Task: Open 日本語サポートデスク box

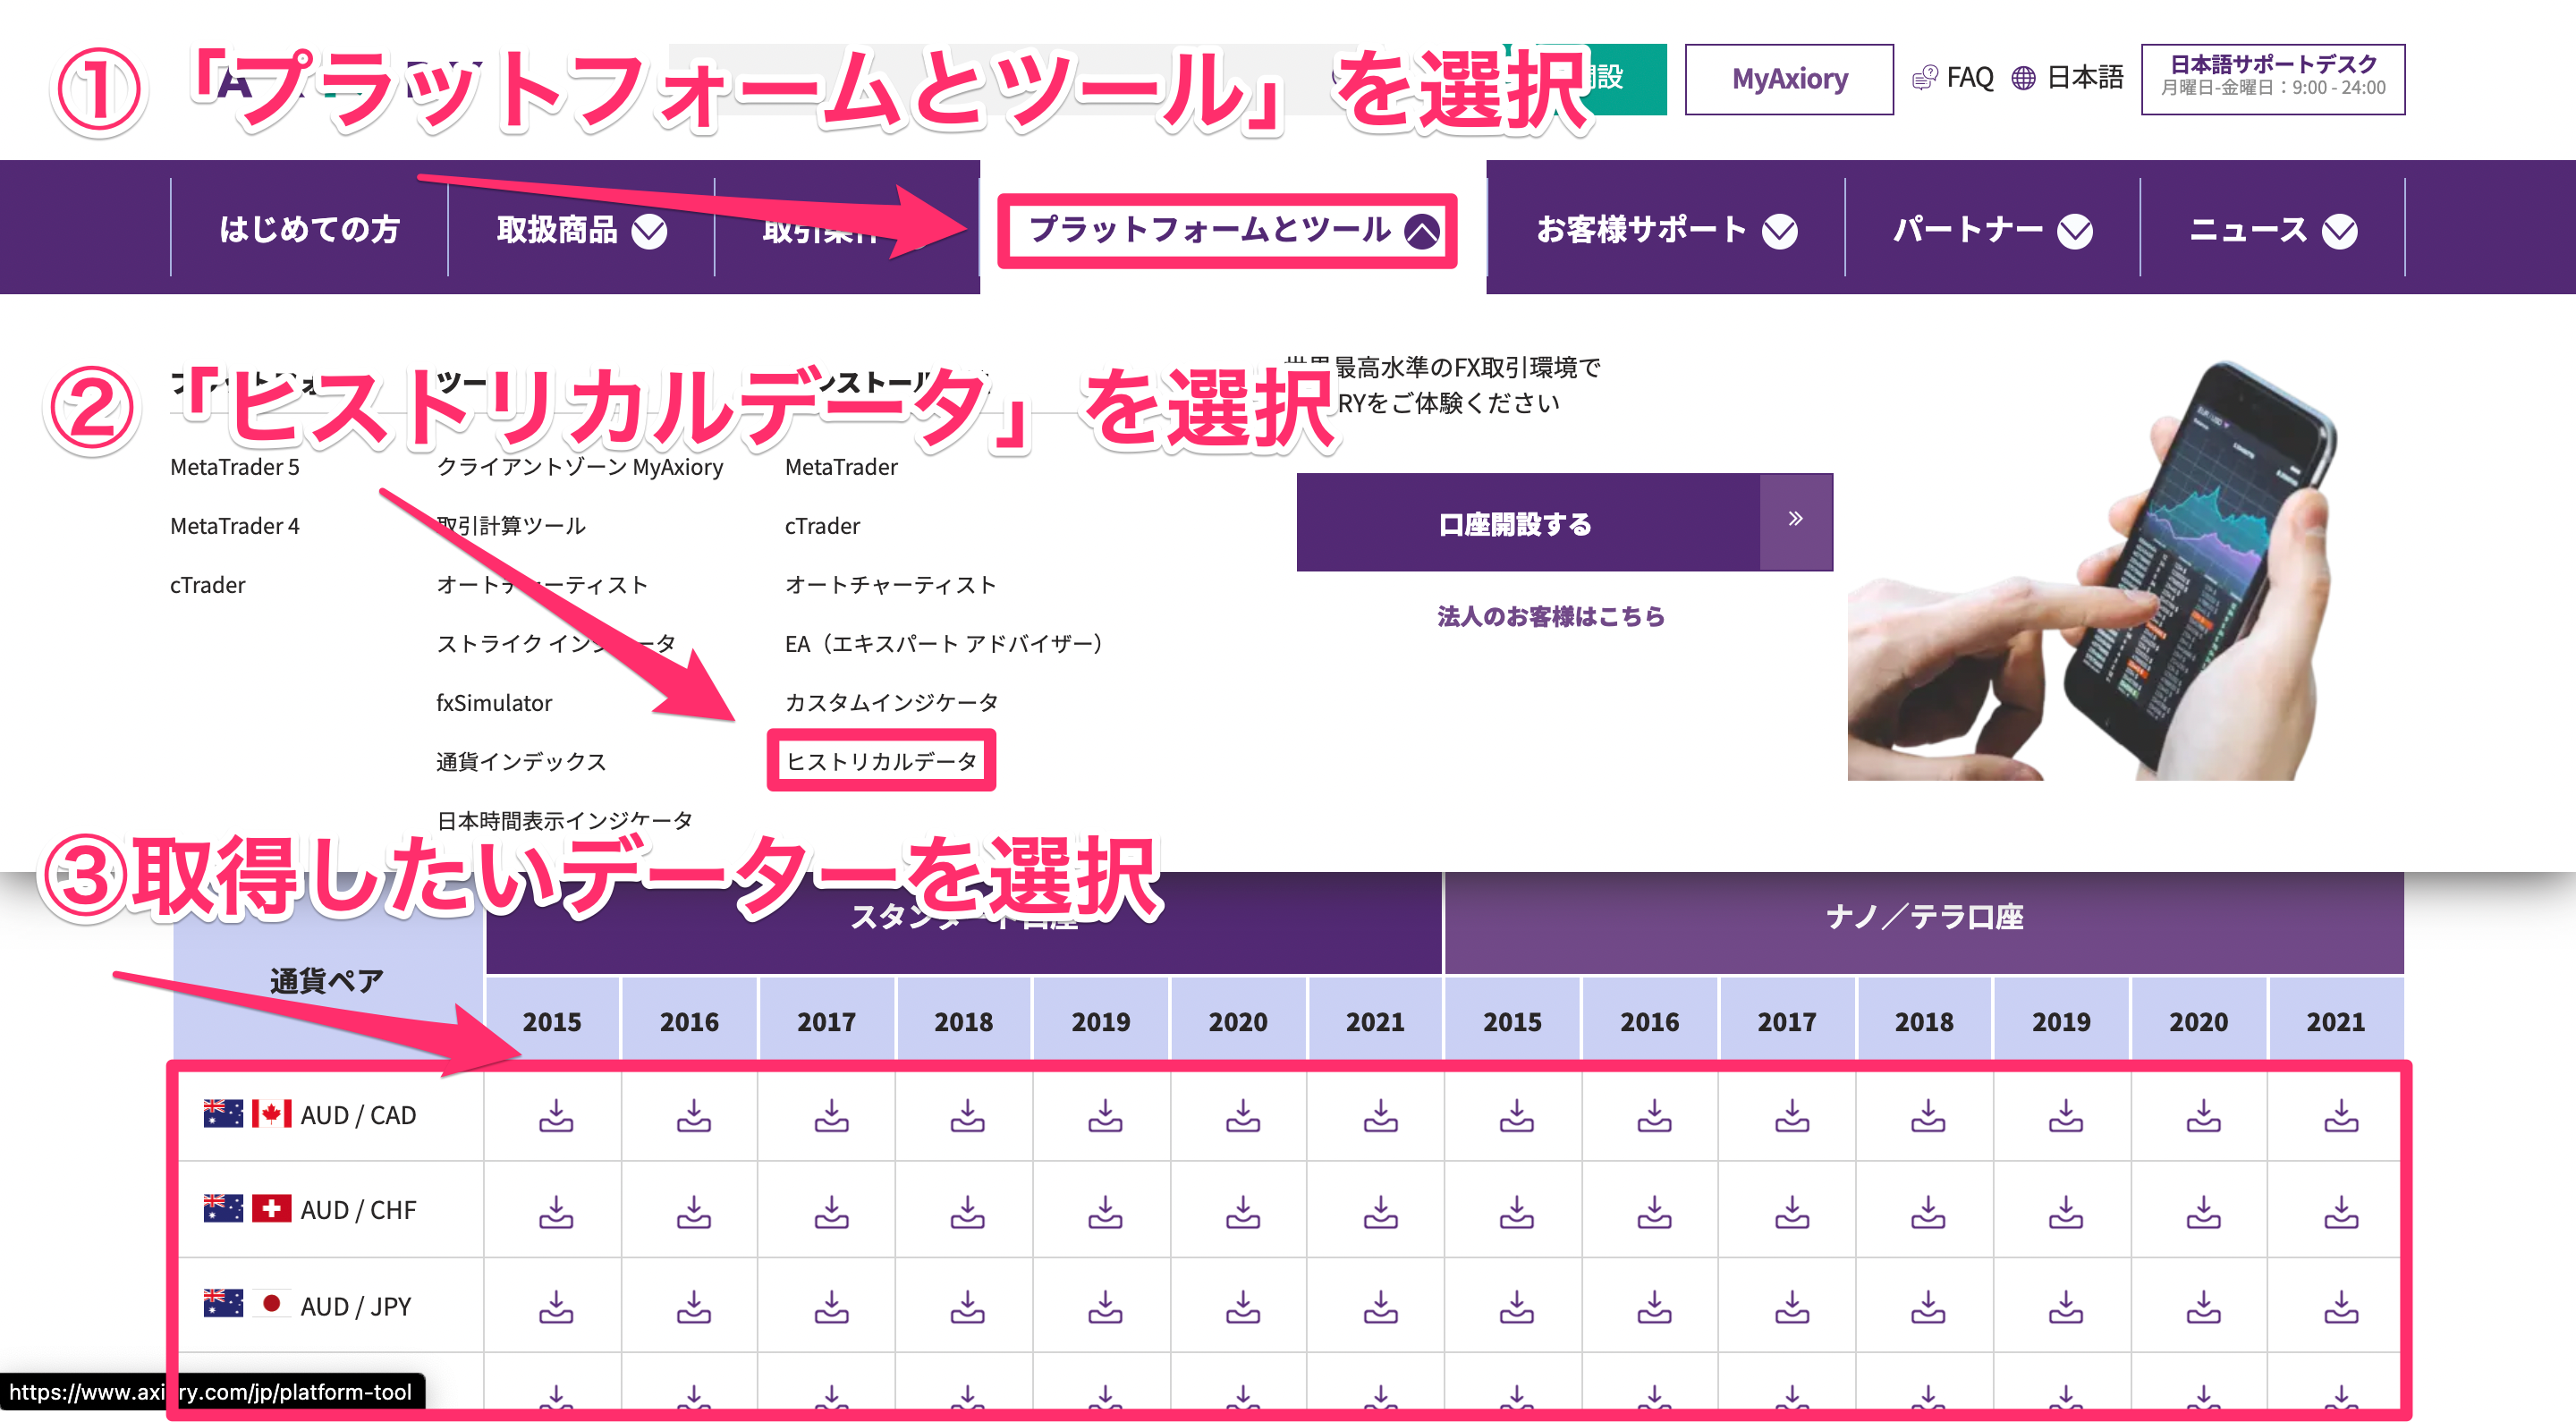Action: pyautogui.click(x=2273, y=79)
